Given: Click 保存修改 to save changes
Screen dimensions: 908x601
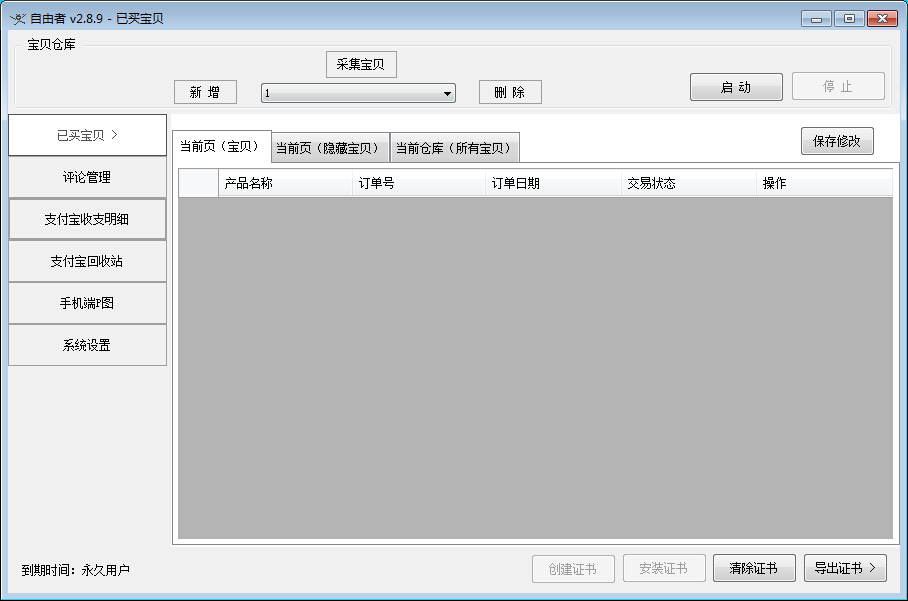Looking at the screenshot, I should (838, 140).
